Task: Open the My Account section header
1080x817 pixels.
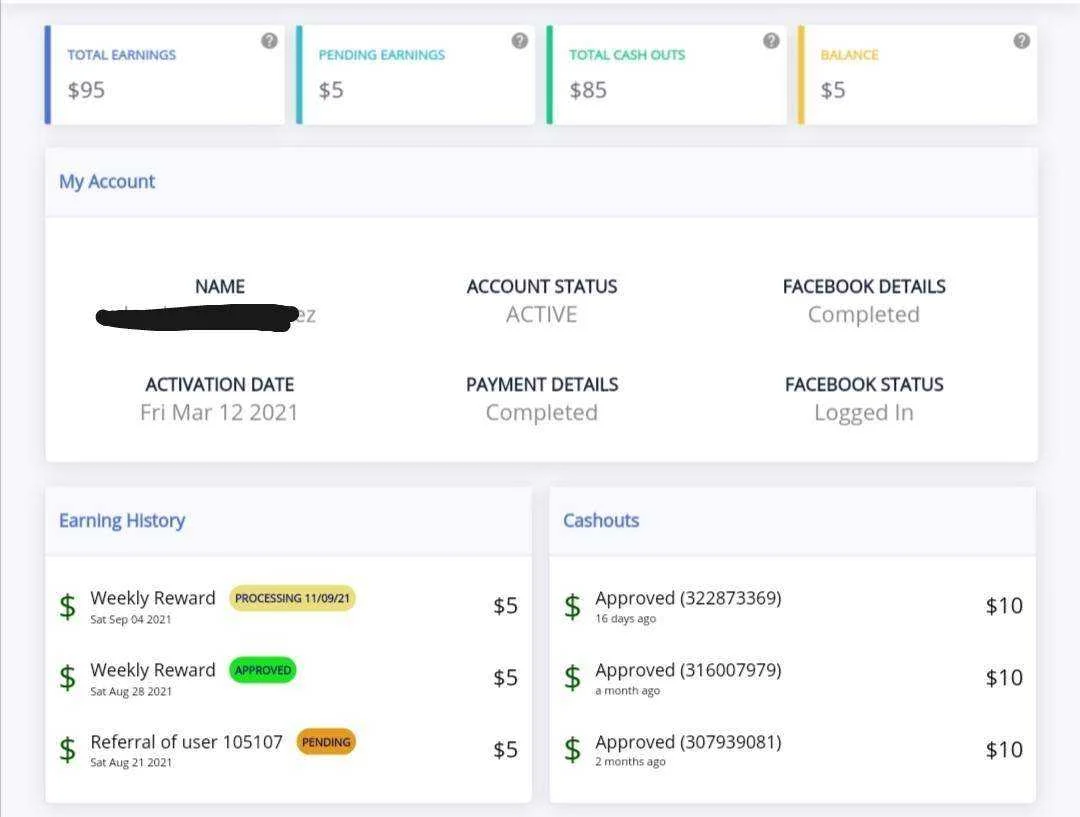Action: (x=107, y=181)
